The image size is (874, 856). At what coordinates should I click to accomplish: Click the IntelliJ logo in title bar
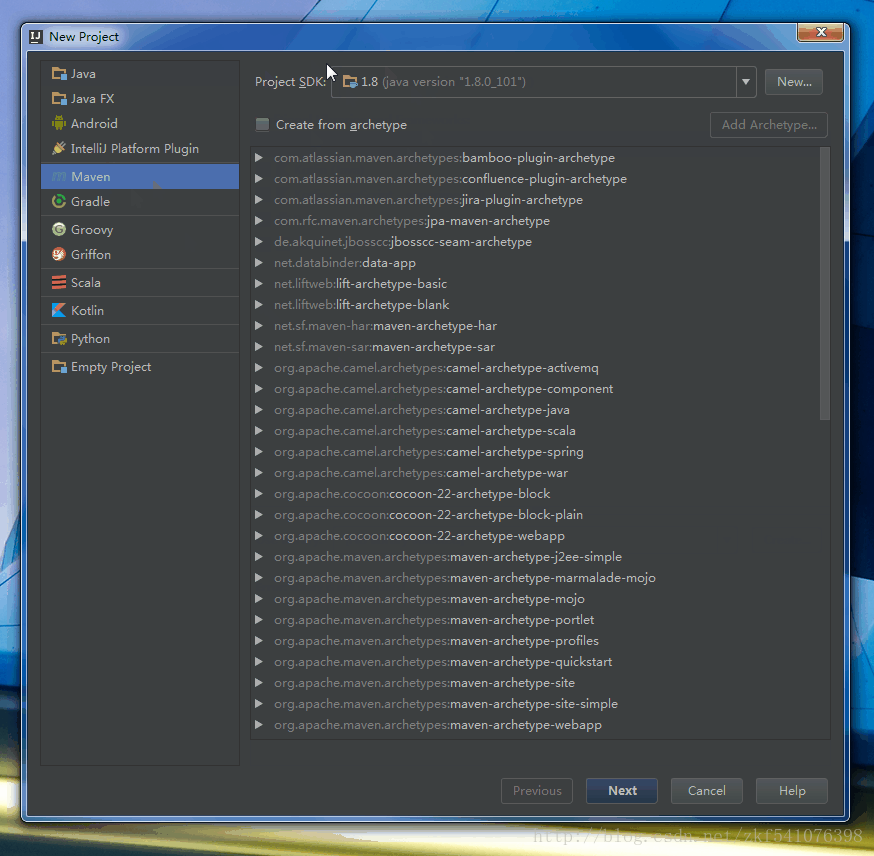36,37
